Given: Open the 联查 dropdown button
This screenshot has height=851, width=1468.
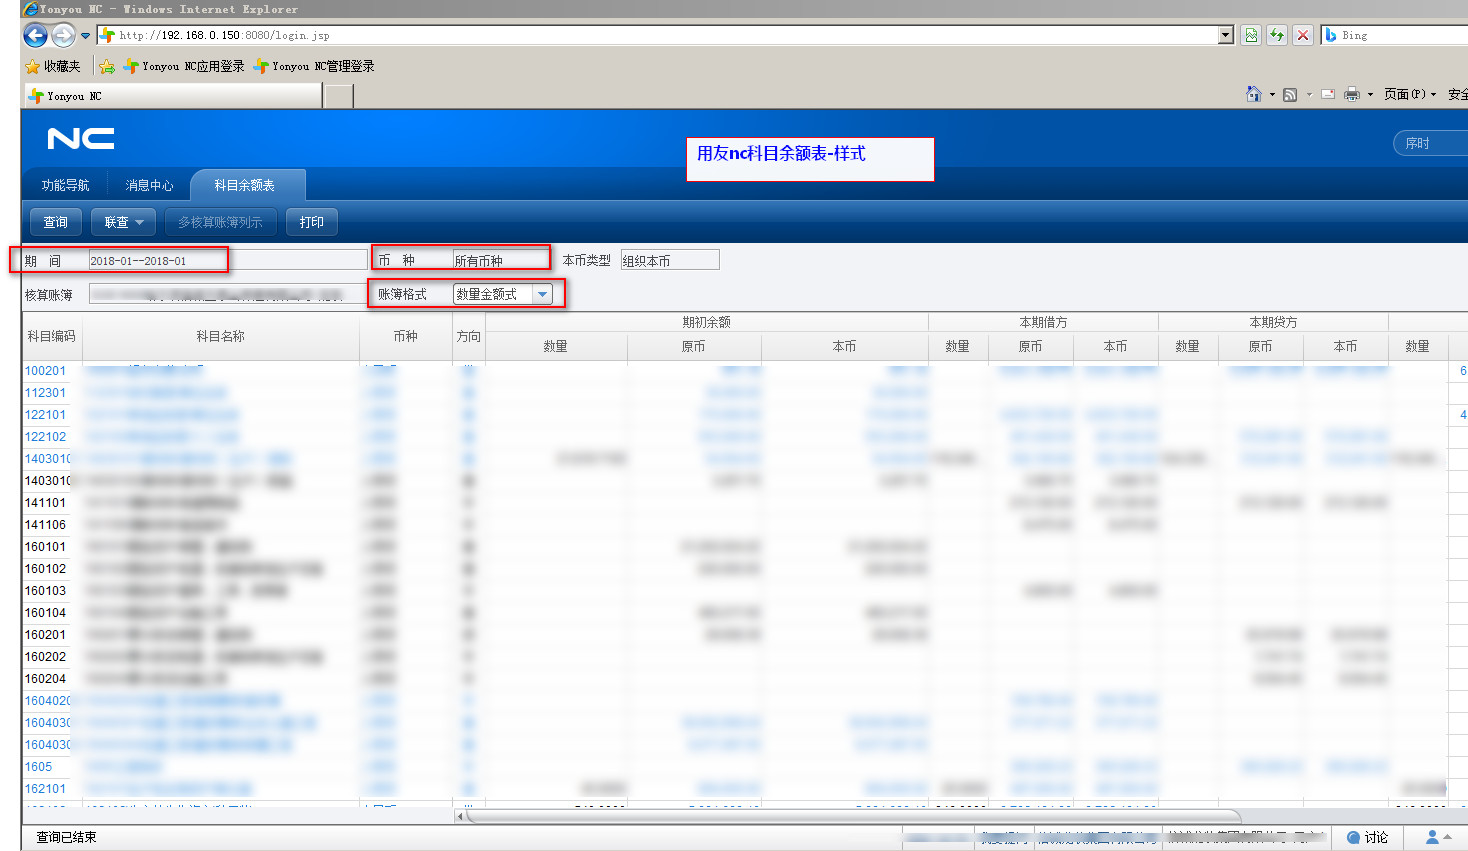Looking at the screenshot, I should click(x=124, y=222).
